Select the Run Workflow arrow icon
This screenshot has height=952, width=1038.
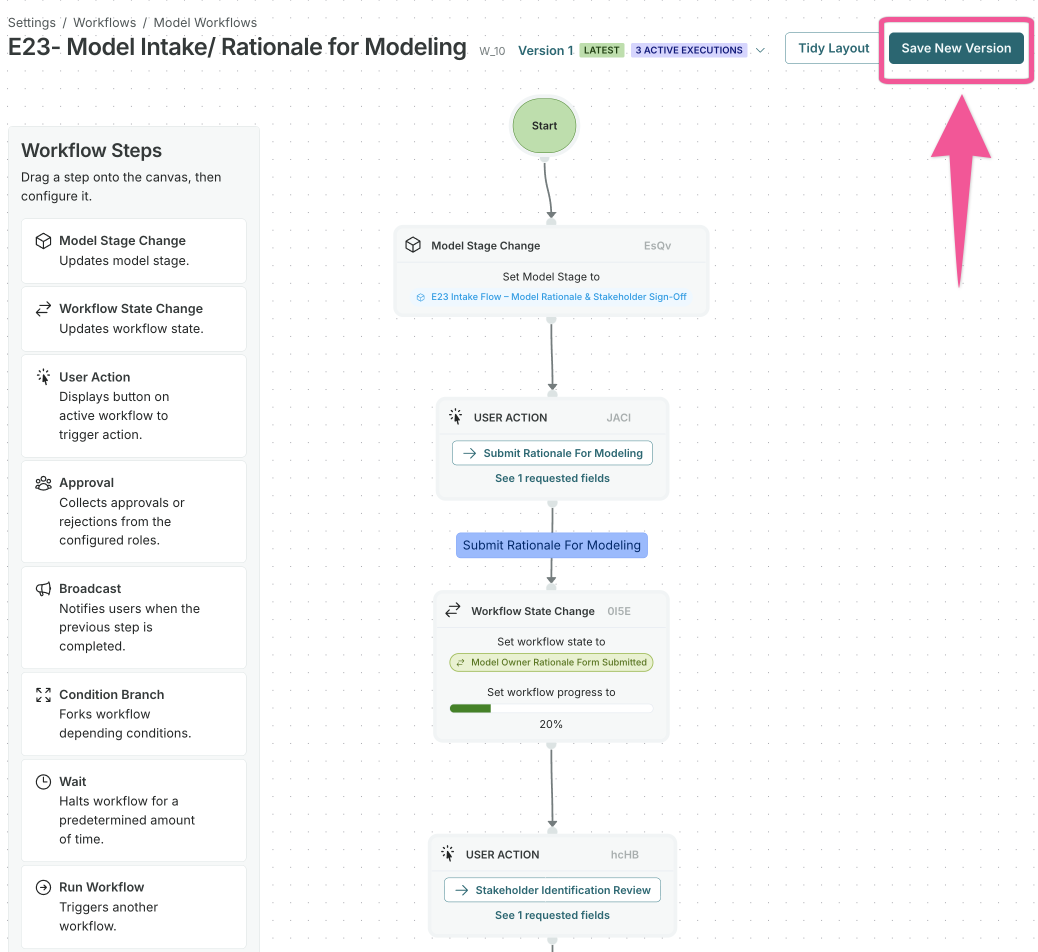point(43,887)
